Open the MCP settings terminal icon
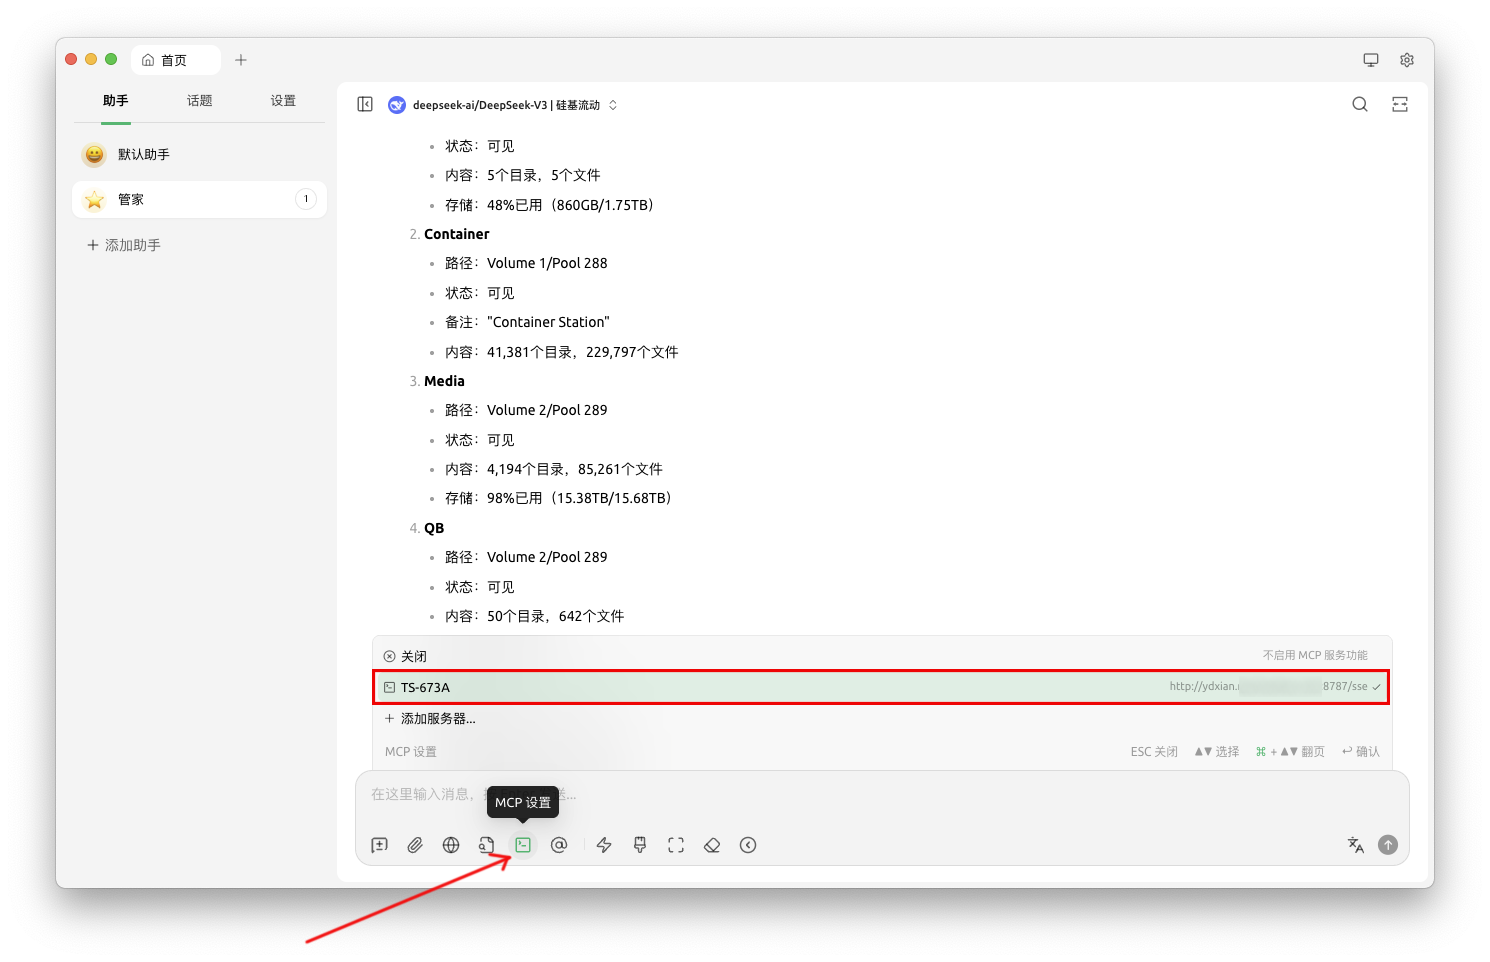1490x962 pixels. click(x=523, y=845)
